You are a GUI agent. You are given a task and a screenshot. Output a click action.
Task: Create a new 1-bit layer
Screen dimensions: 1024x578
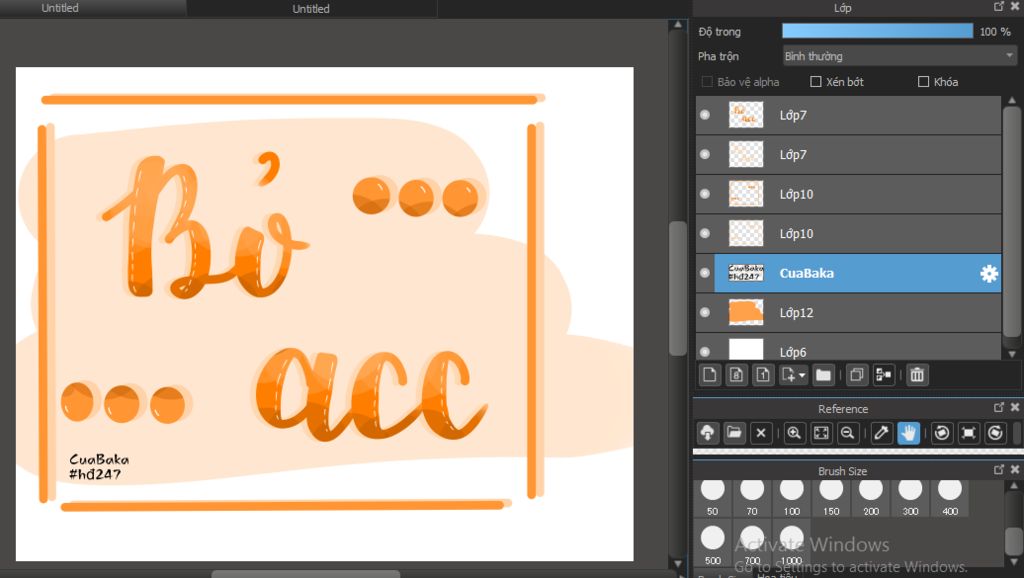pos(763,375)
